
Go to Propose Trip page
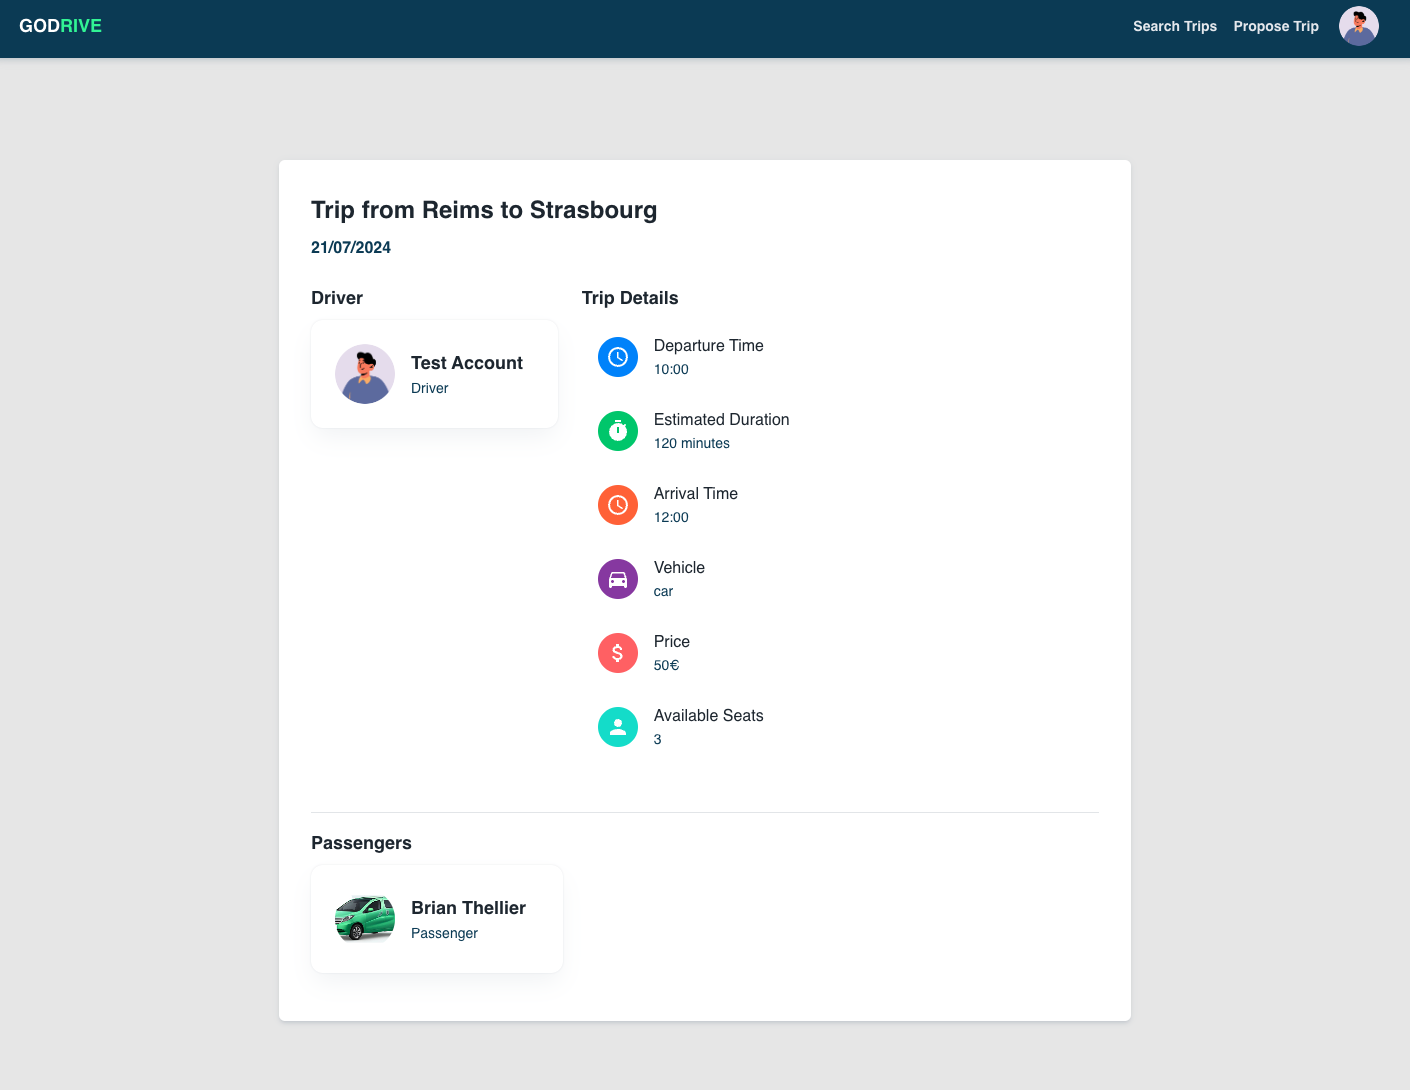pyautogui.click(x=1275, y=26)
